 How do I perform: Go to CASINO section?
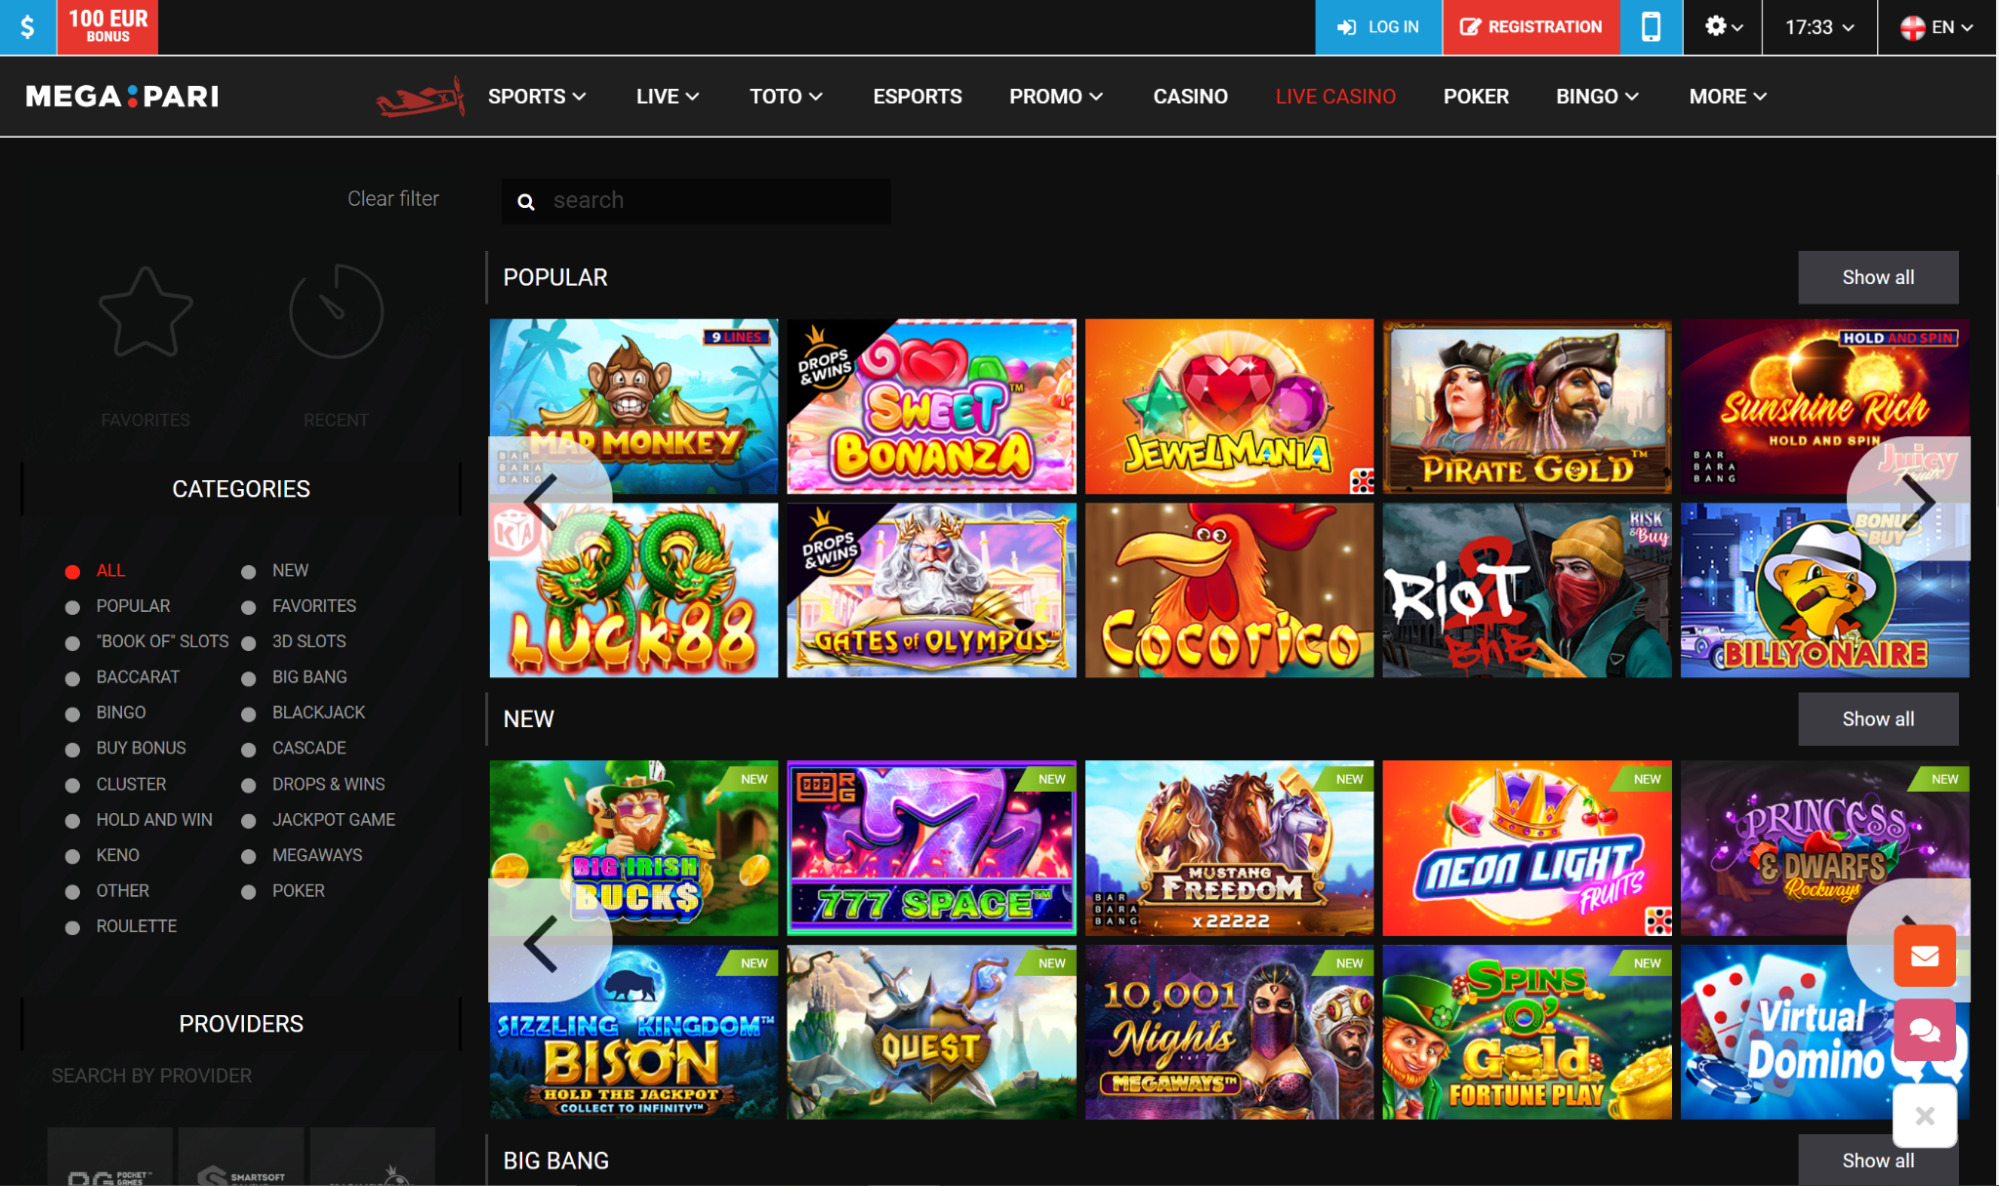click(1190, 97)
